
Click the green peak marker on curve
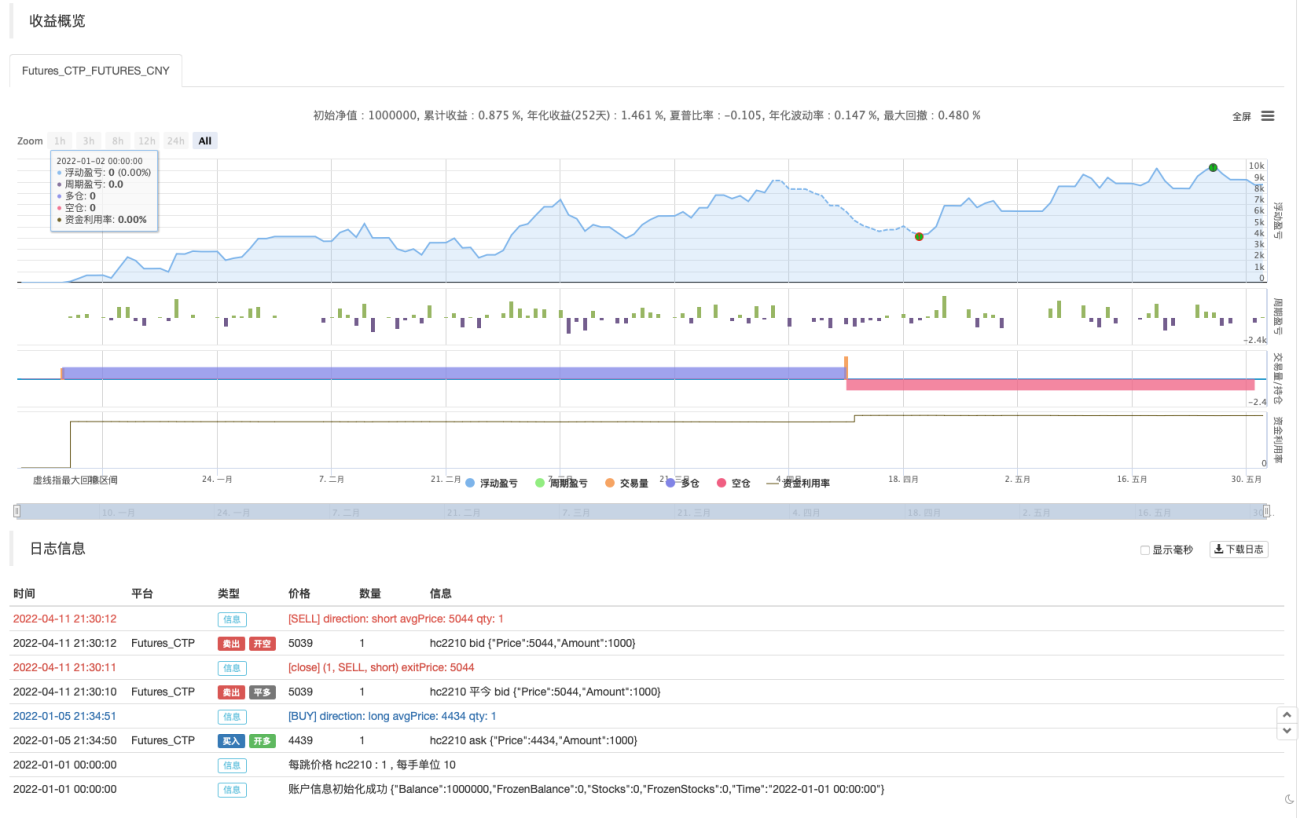(x=1212, y=167)
